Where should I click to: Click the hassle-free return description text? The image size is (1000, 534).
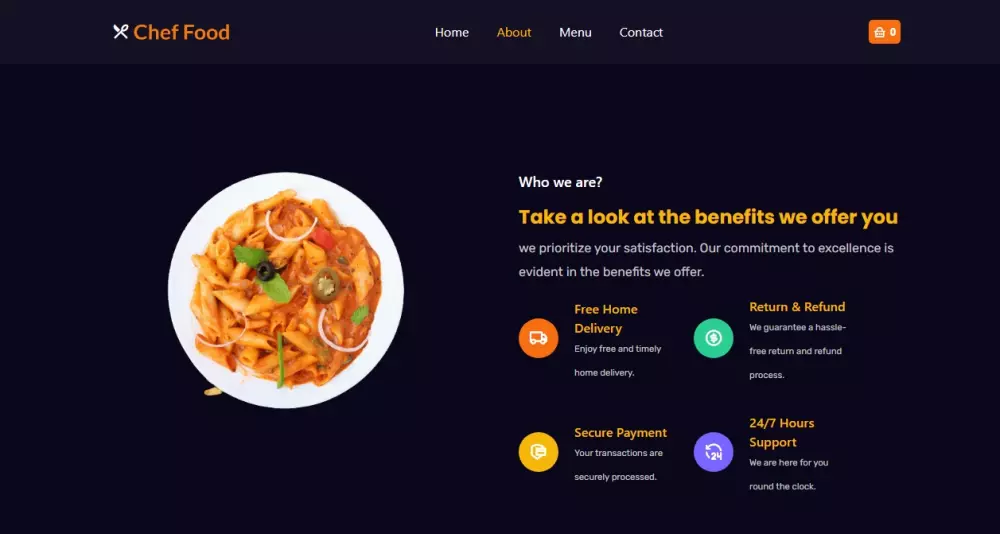797,351
